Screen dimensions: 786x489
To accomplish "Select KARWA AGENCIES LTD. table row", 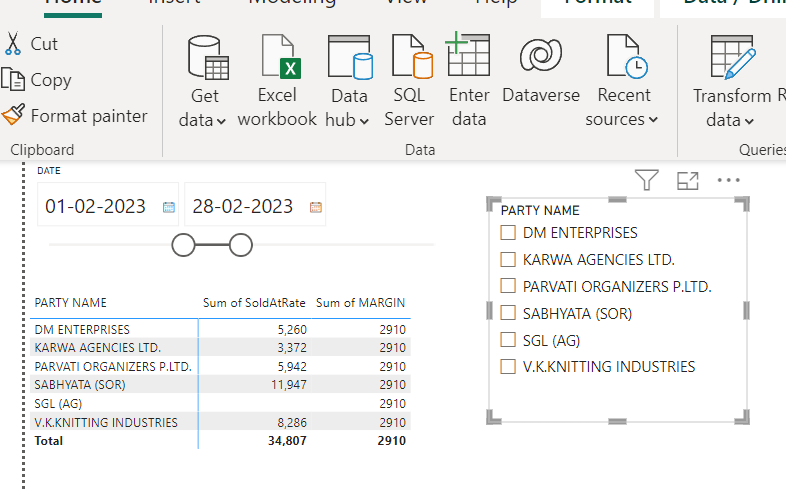I will click(221, 347).
